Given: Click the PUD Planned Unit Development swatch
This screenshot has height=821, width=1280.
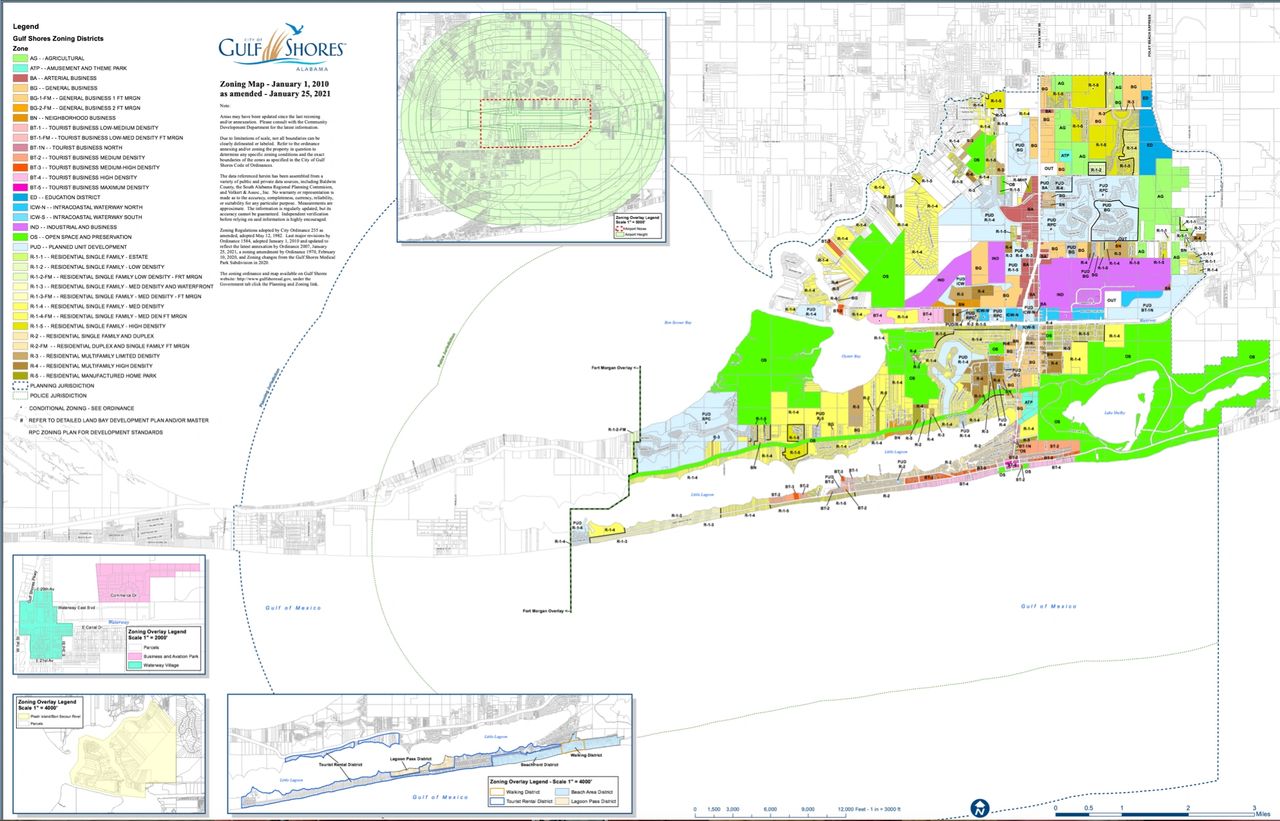Looking at the screenshot, I should tap(19, 247).
